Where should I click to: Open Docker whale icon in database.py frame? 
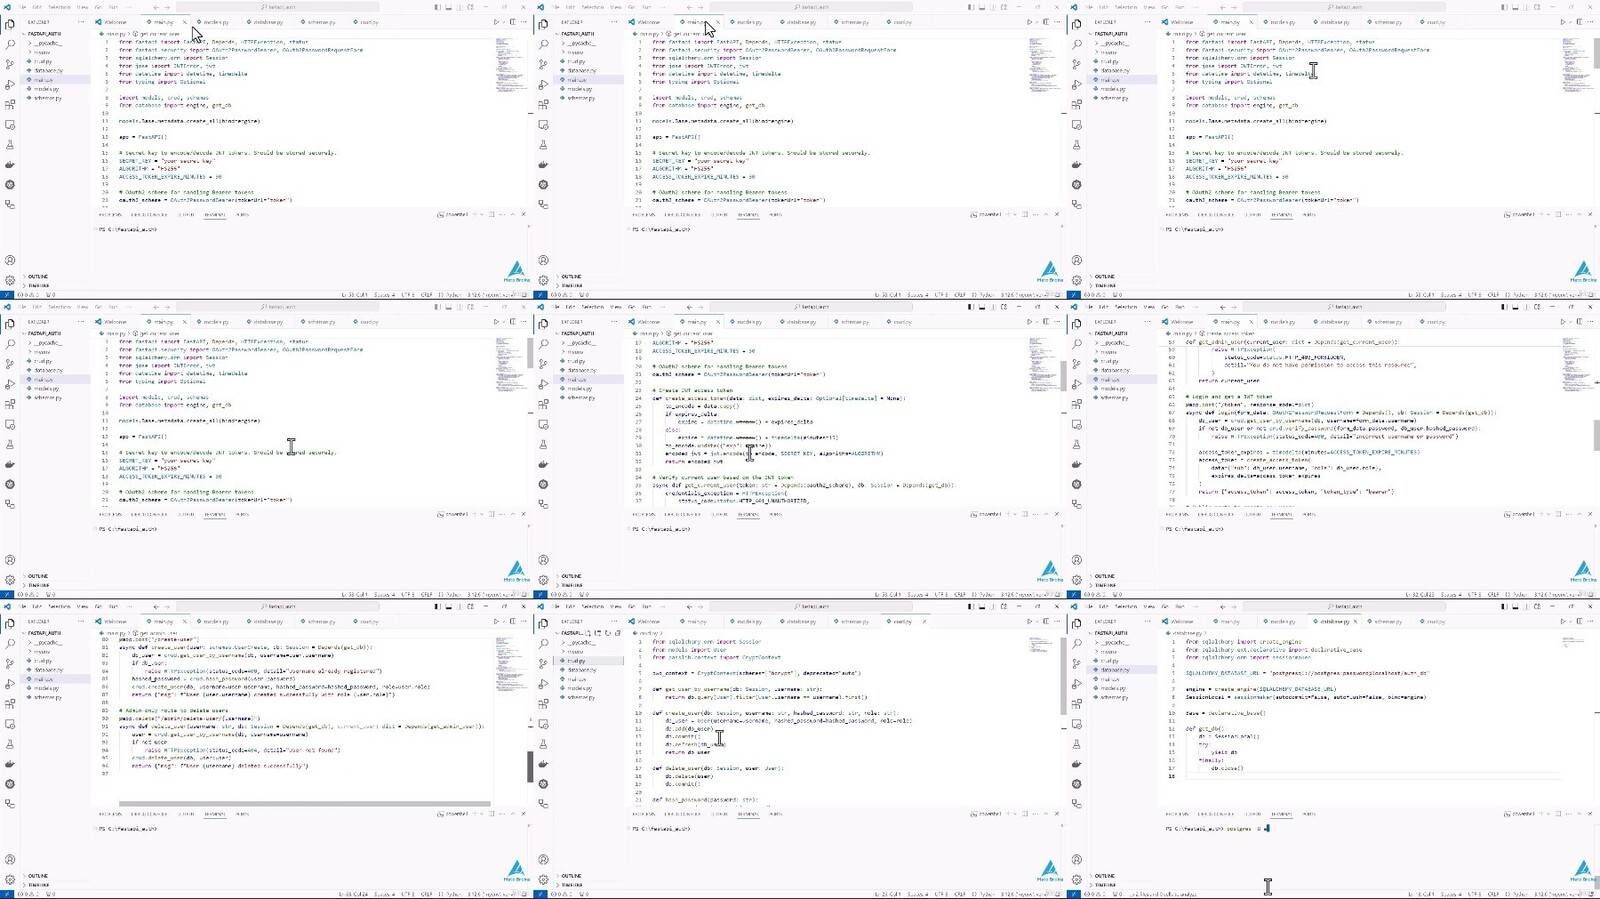click(1077, 764)
